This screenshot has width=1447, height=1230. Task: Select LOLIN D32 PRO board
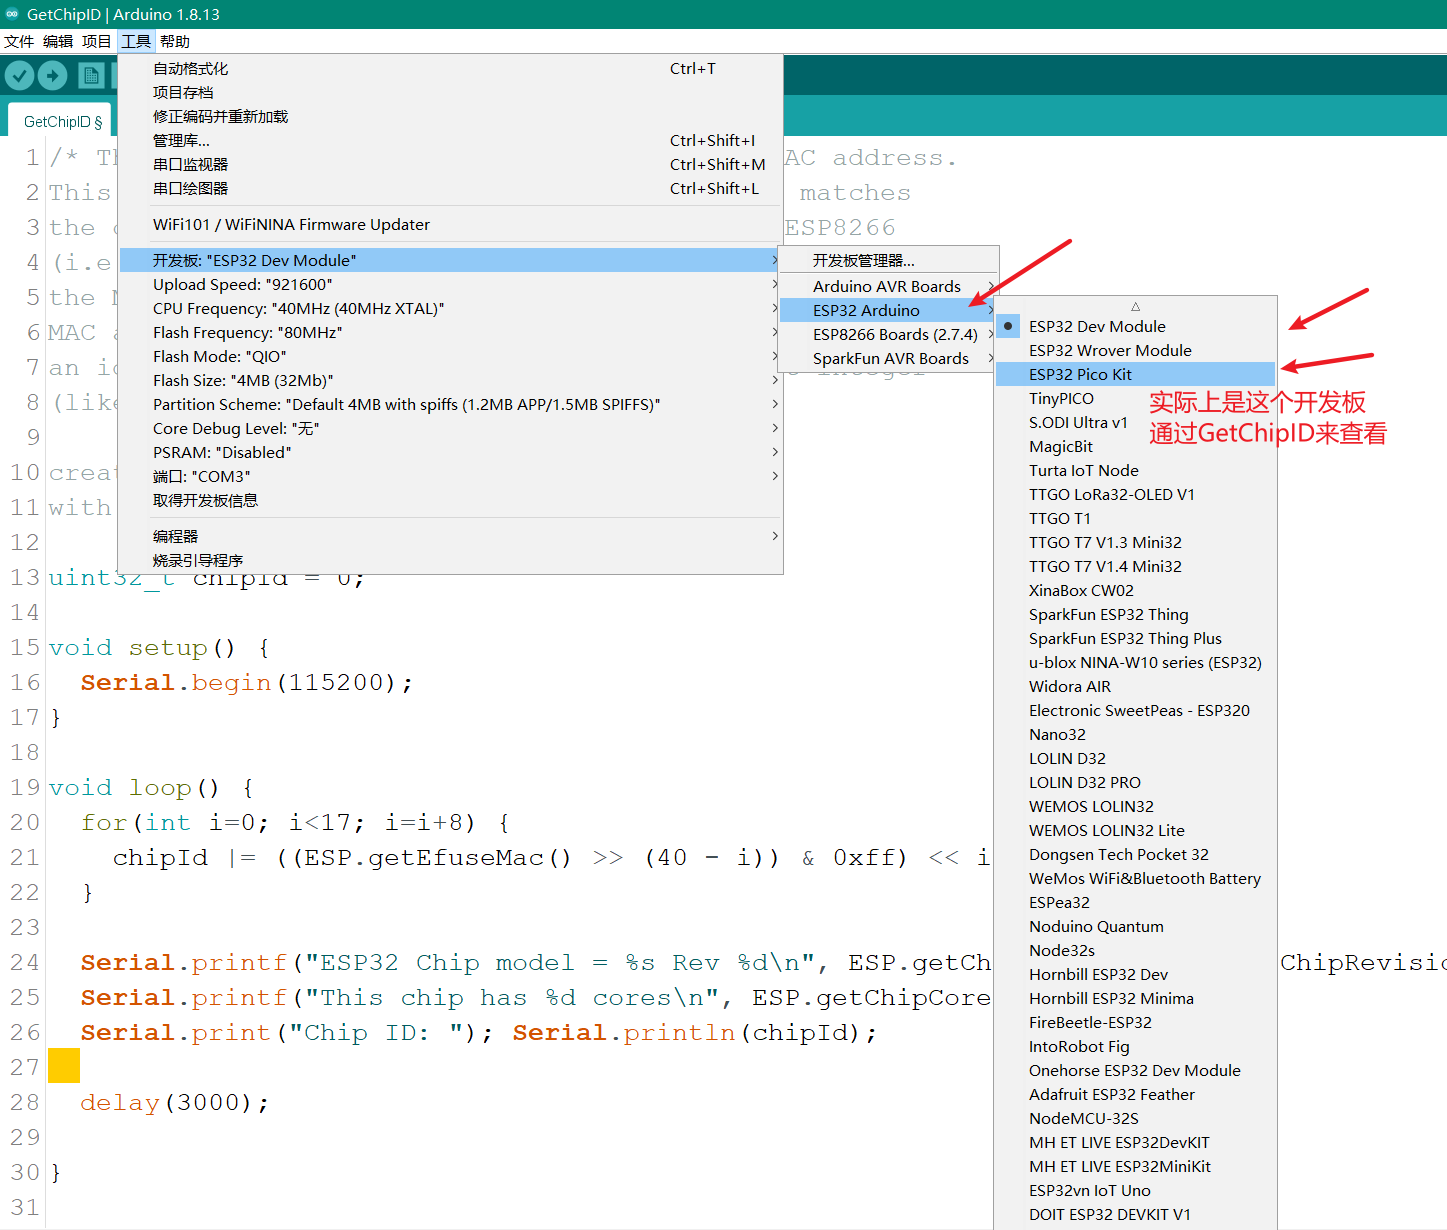[x=1135, y=782]
